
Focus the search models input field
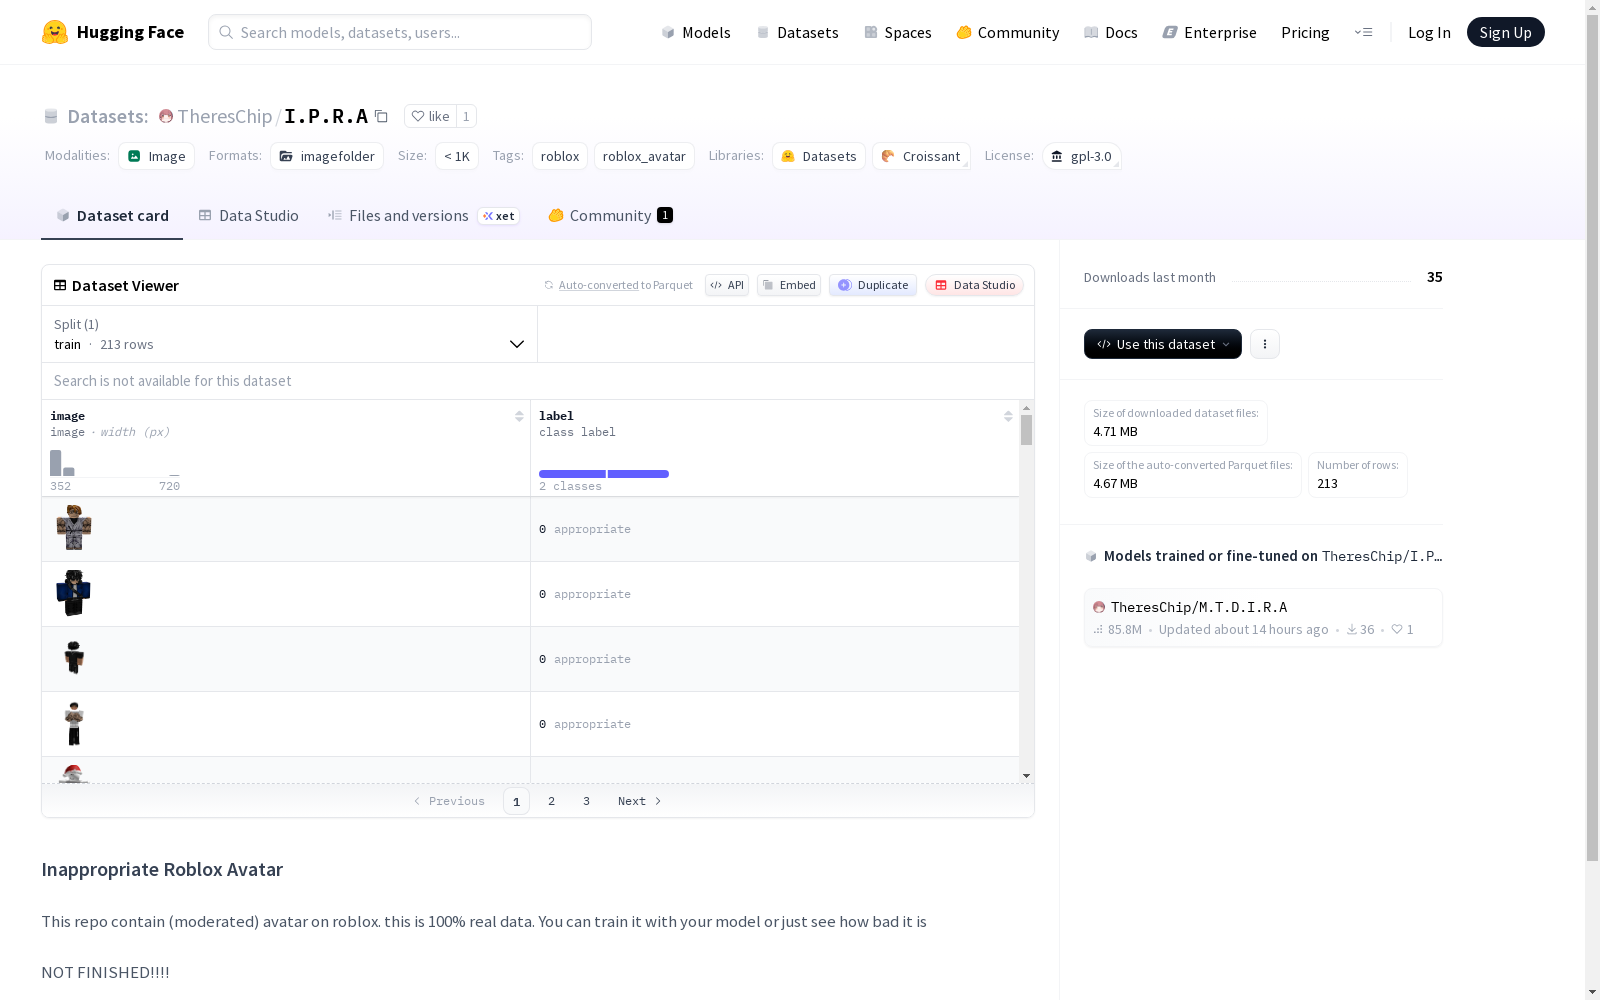point(400,32)
